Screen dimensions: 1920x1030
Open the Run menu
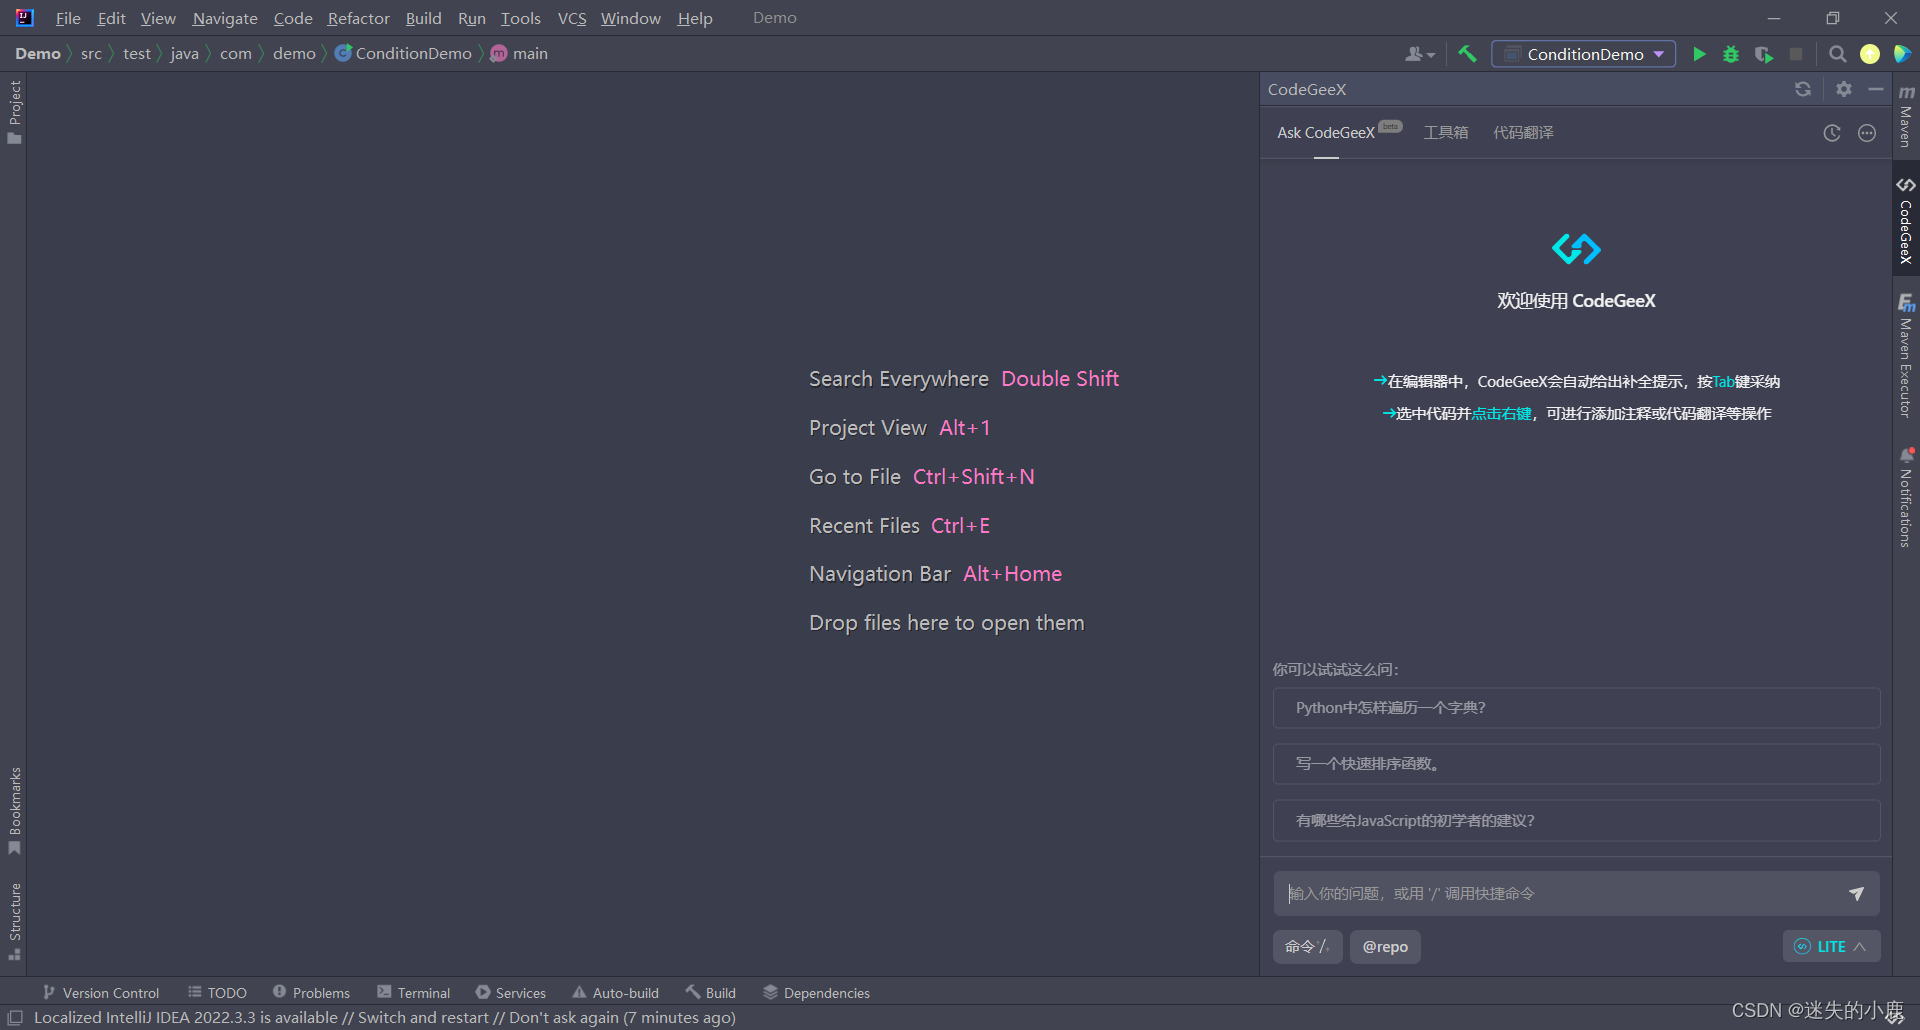click(x=471, y=18)
